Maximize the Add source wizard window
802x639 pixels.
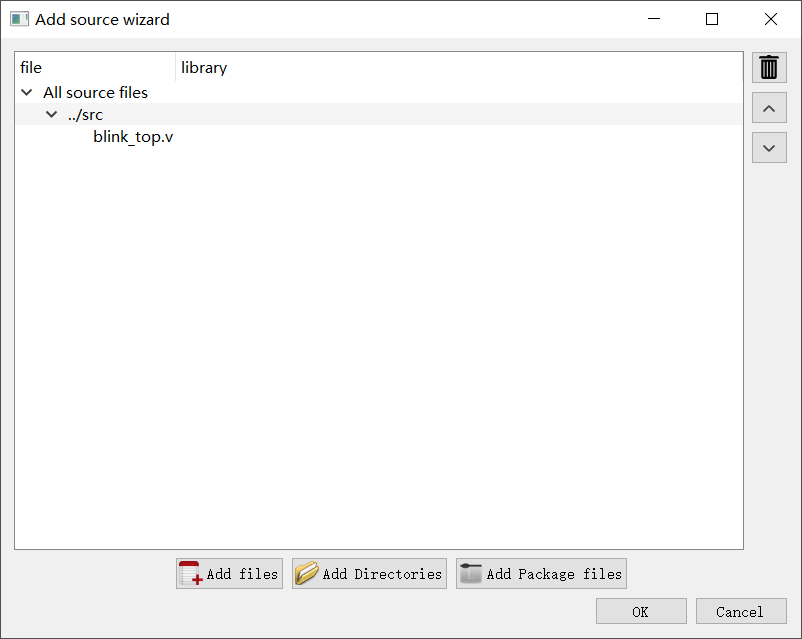coord(711,19)
